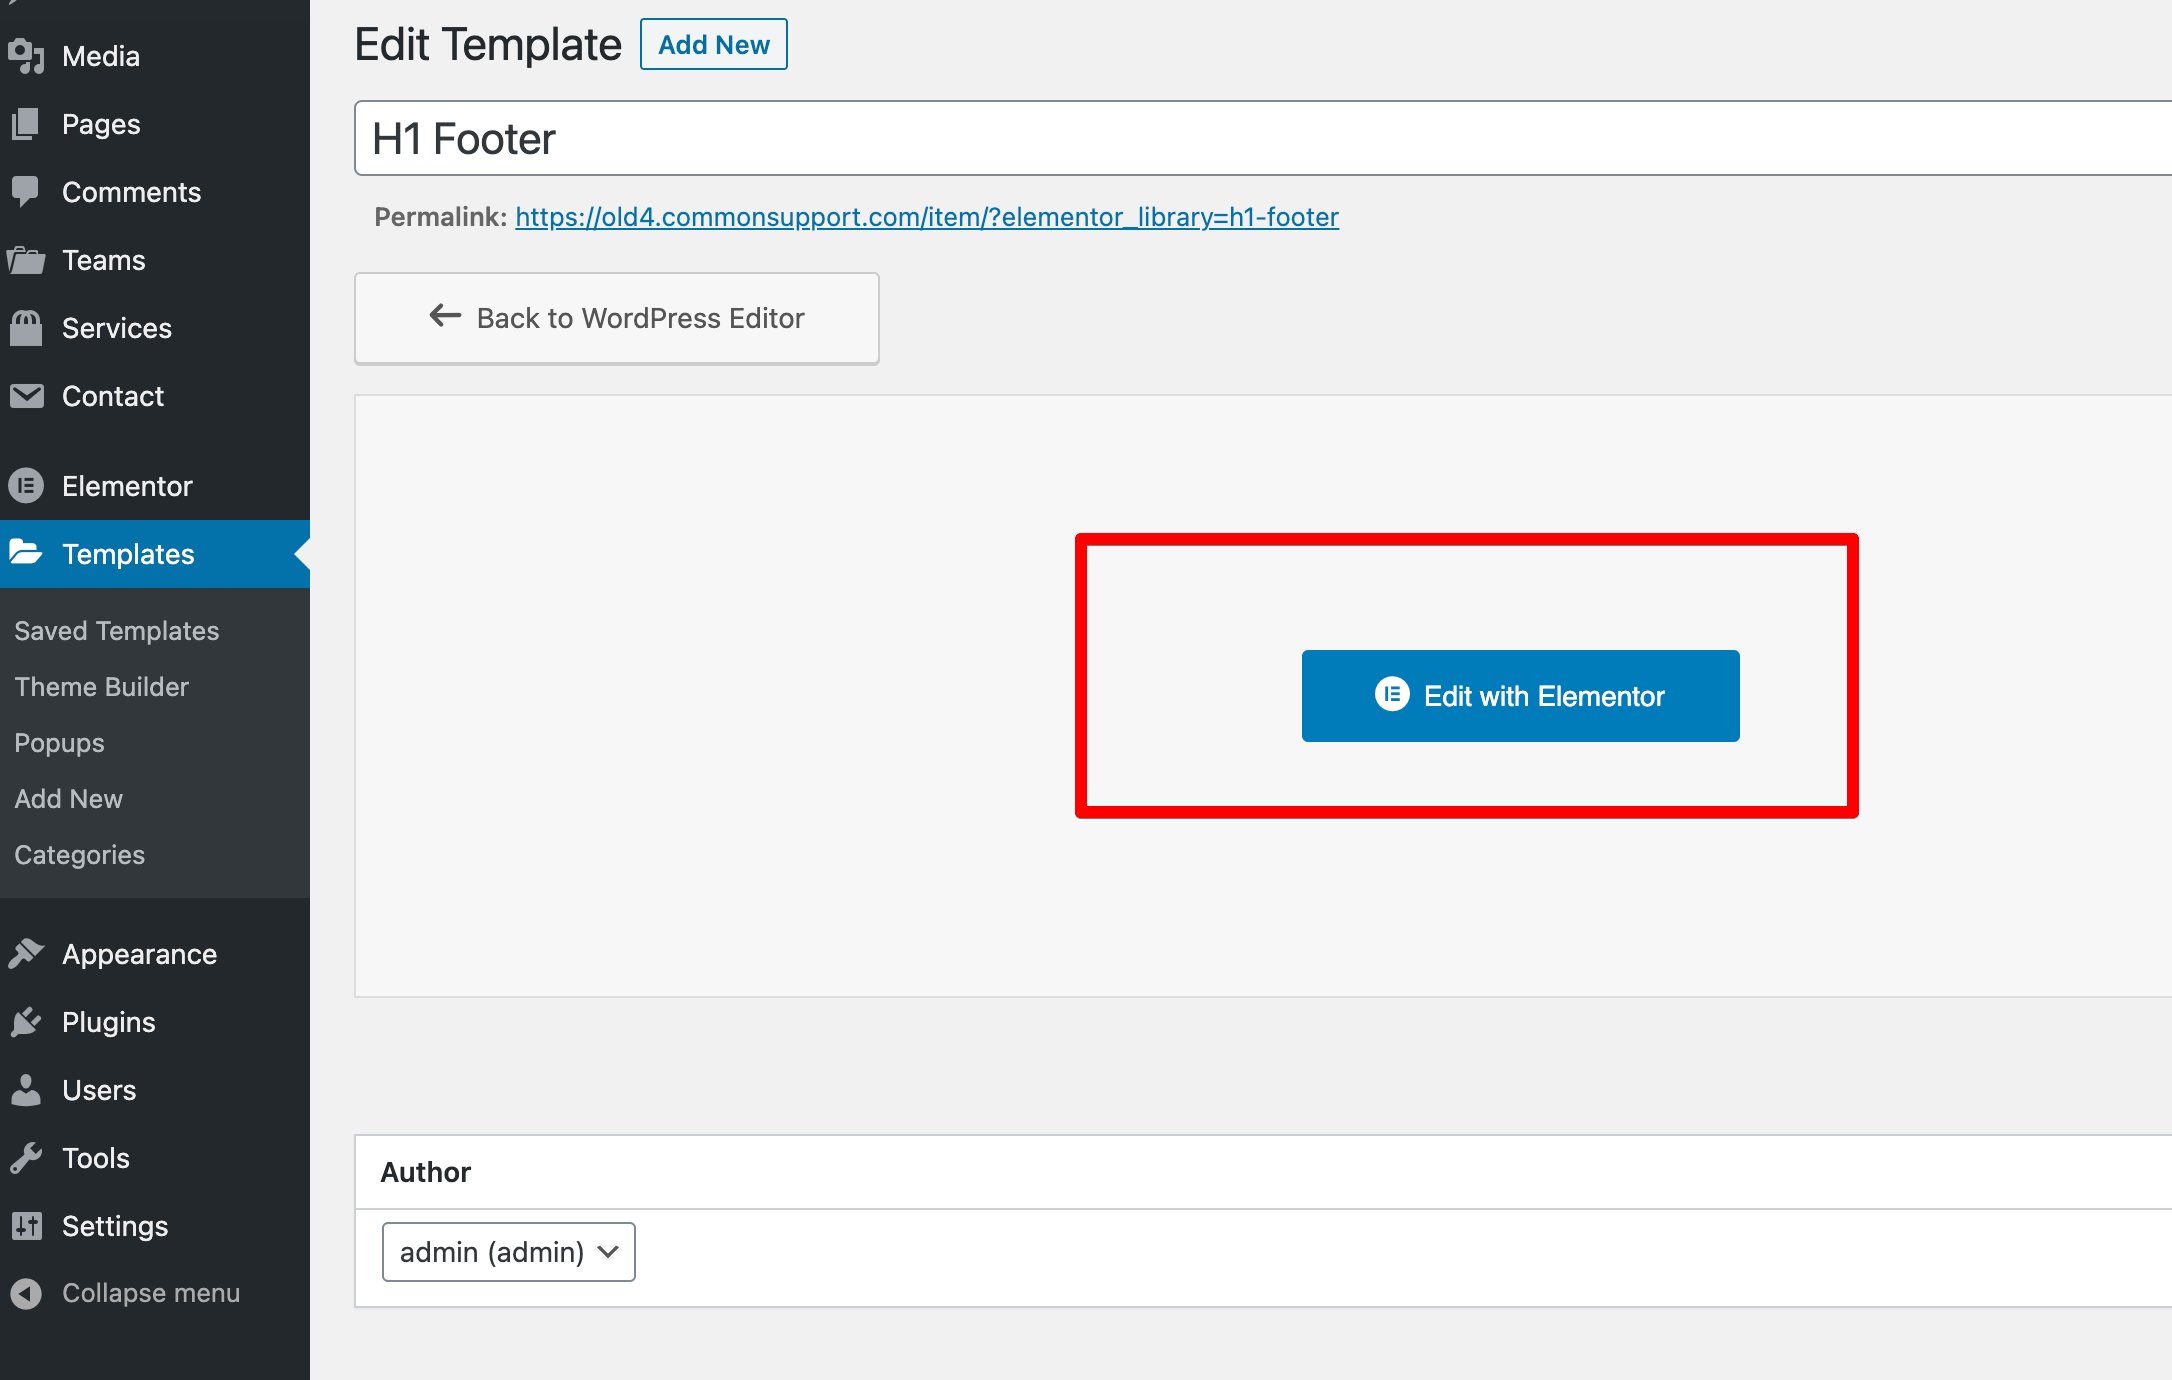Click the Settings sliders icon
Viewport: 2172px width, 1380px height.
point(27,1226)
